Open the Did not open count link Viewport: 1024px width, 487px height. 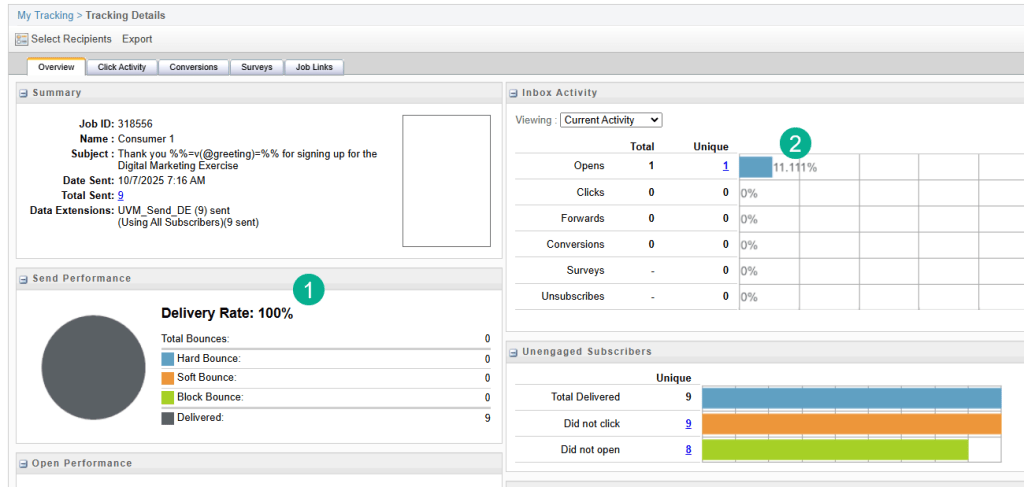click(x=688, y=450)
